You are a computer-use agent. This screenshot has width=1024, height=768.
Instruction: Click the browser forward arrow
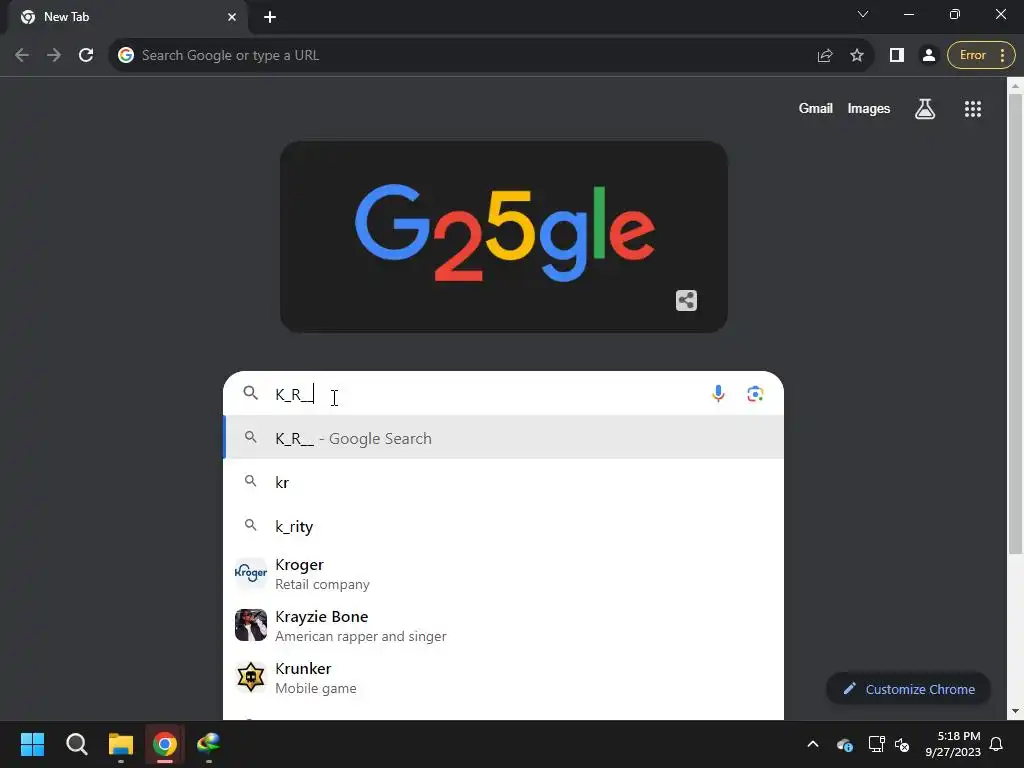coord(54,56)
